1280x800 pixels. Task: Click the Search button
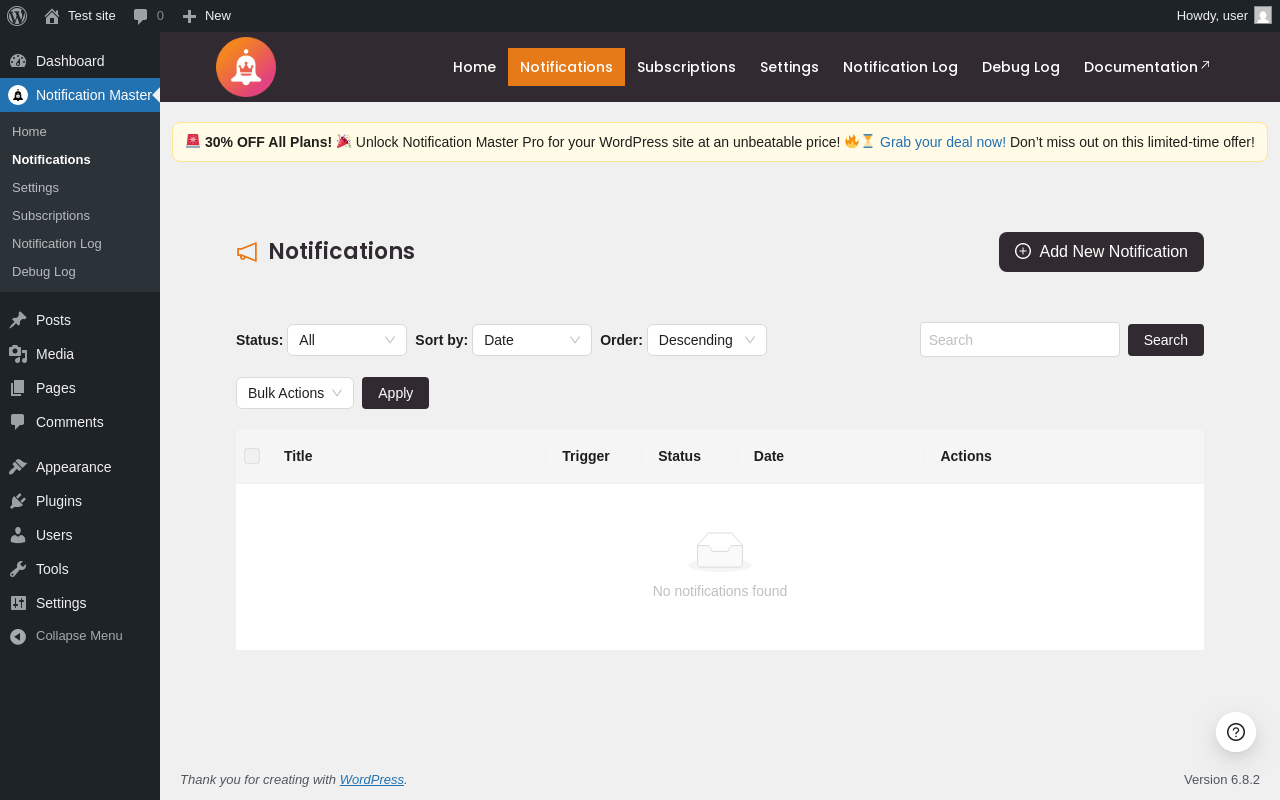[1166, 340]
